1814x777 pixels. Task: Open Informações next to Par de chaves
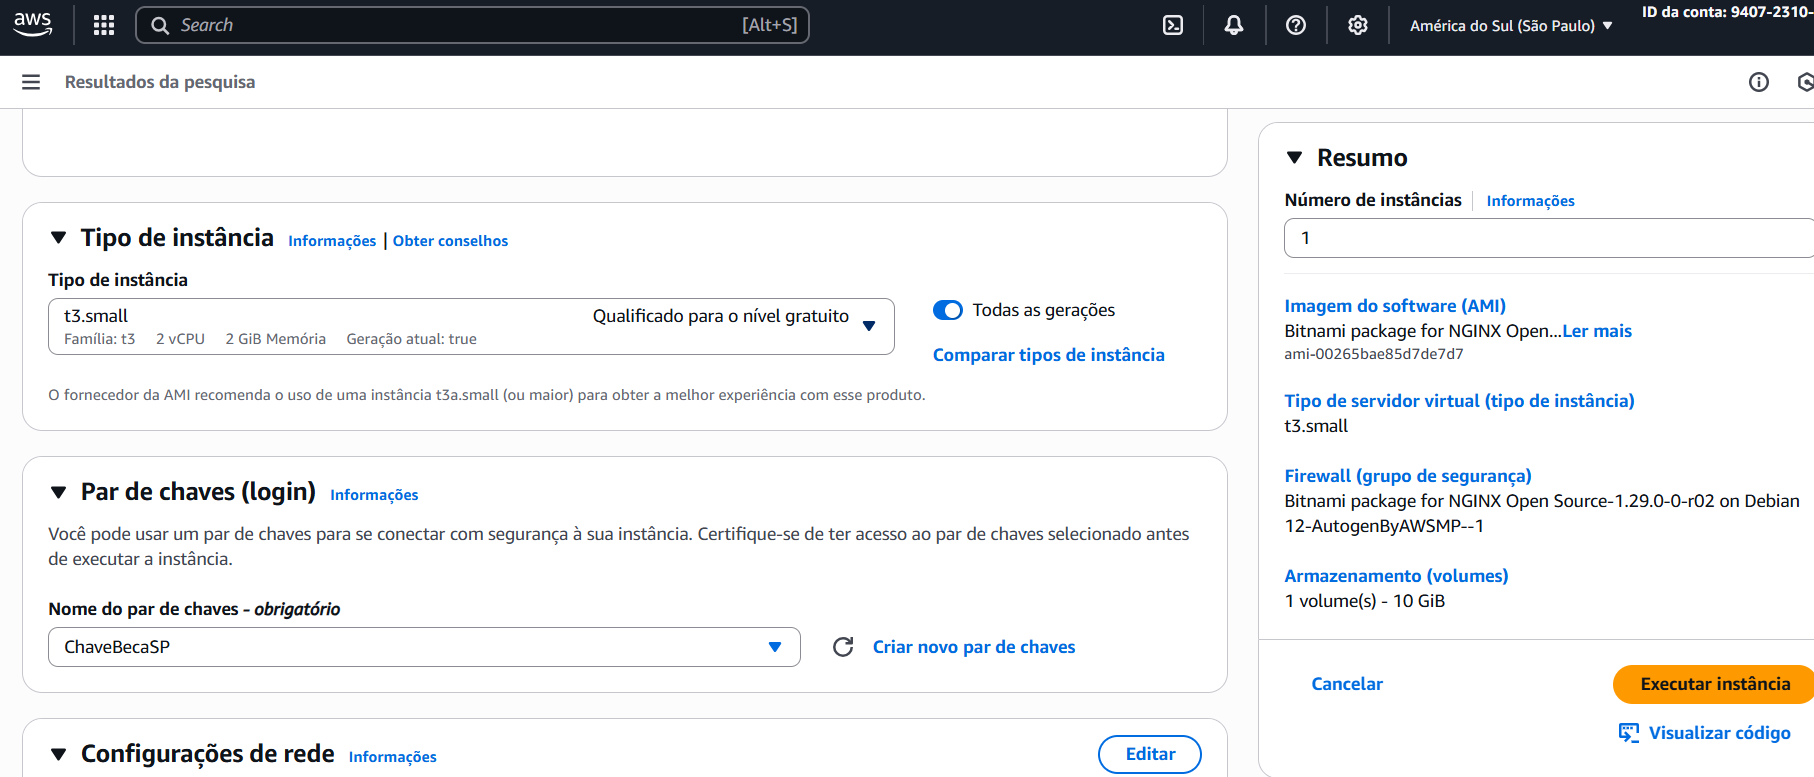(374, 495)
